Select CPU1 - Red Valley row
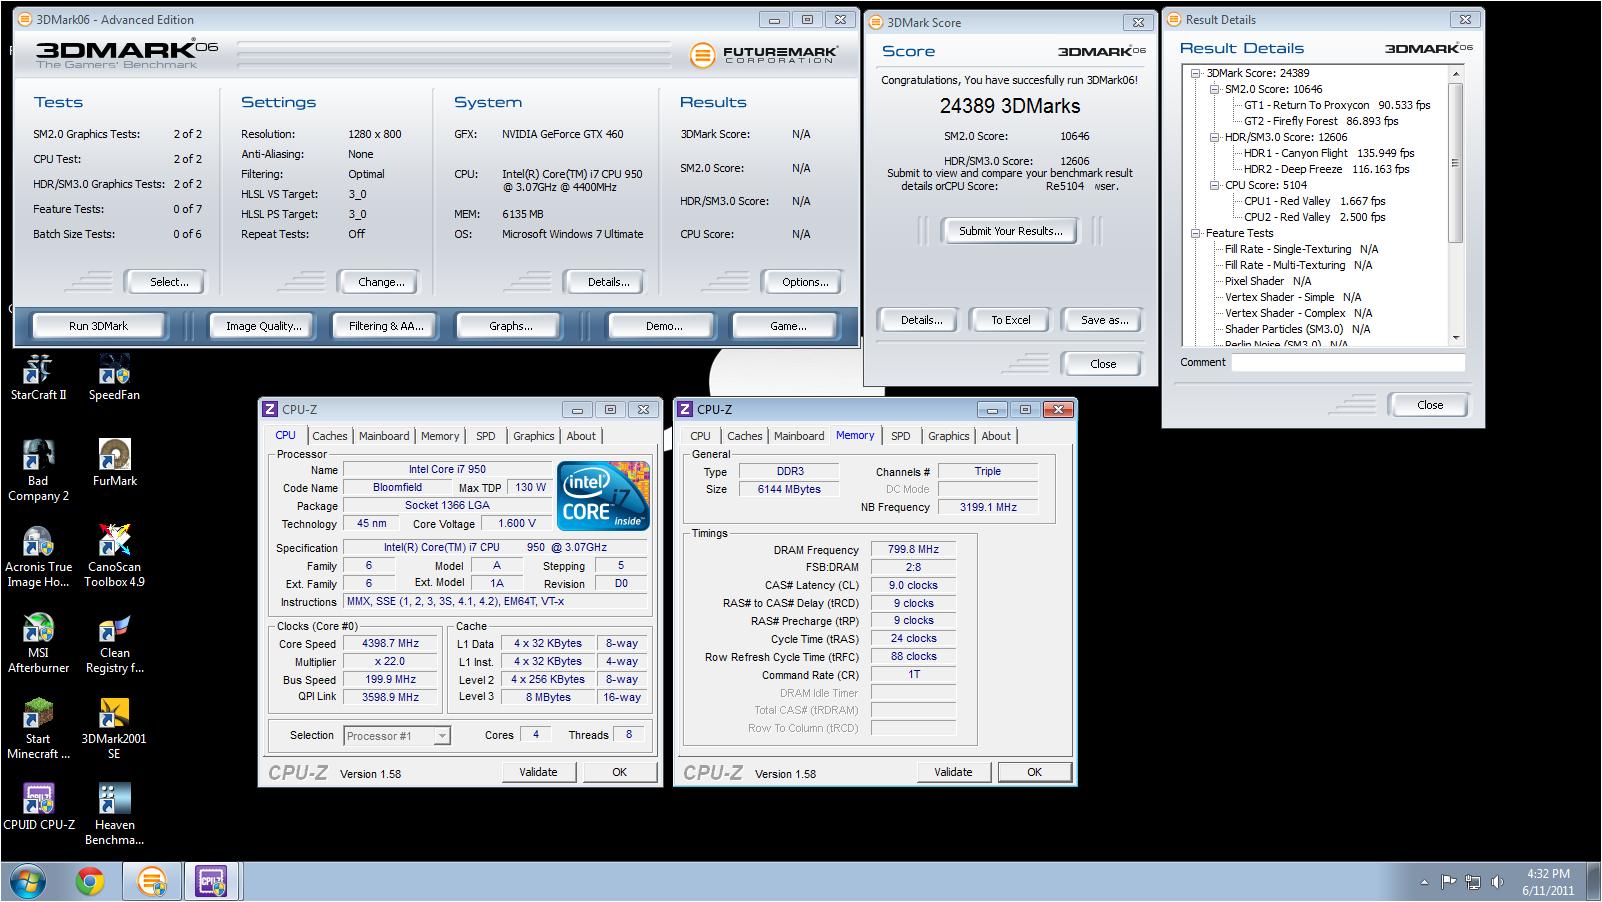The height and width of the screenshot is (902, 1602). point(1314,201)
